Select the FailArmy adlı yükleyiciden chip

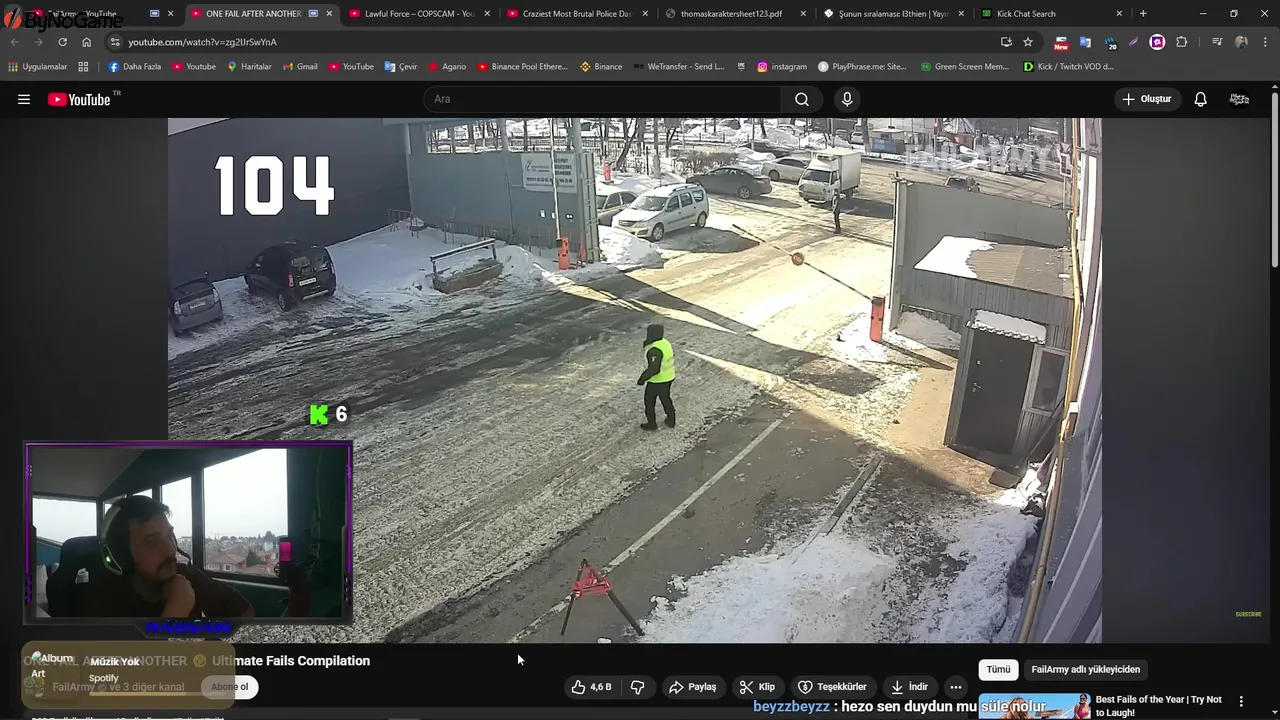1085,669
